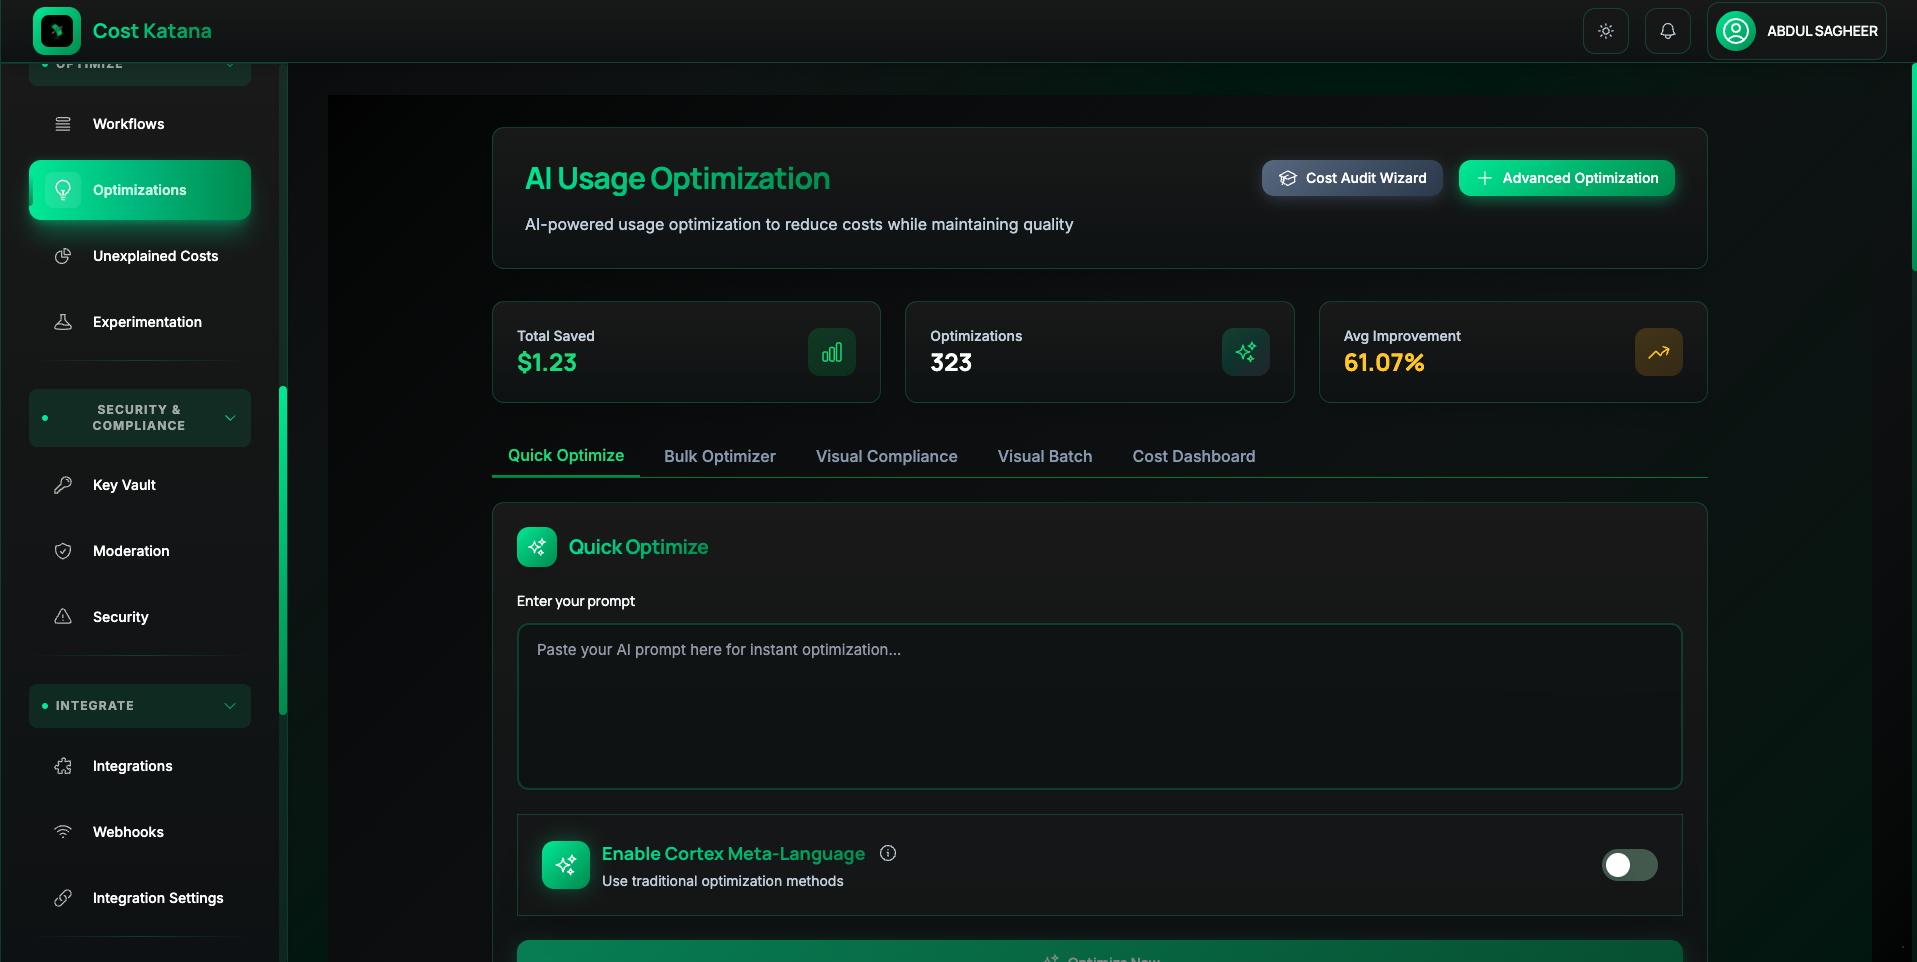Click the Optimizations sparkle card icon
This screenshot has height=962, width=1917.
[x=1246, y=352]
